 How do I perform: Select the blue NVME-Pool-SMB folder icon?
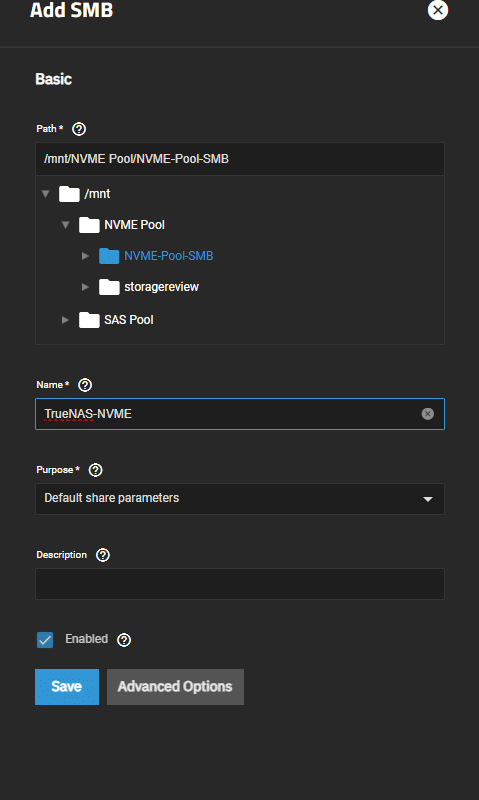109,256
